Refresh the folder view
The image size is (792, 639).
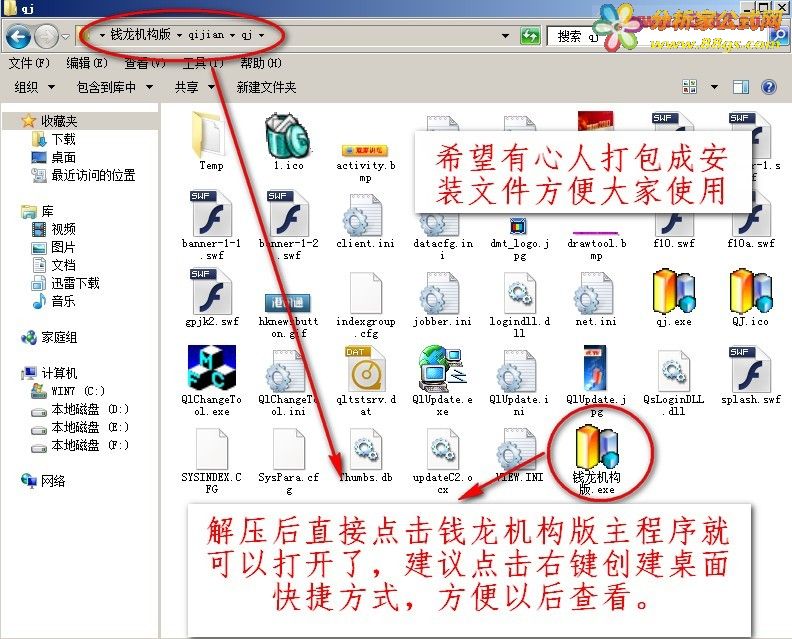pyautogui.click(x=530, y=36)
